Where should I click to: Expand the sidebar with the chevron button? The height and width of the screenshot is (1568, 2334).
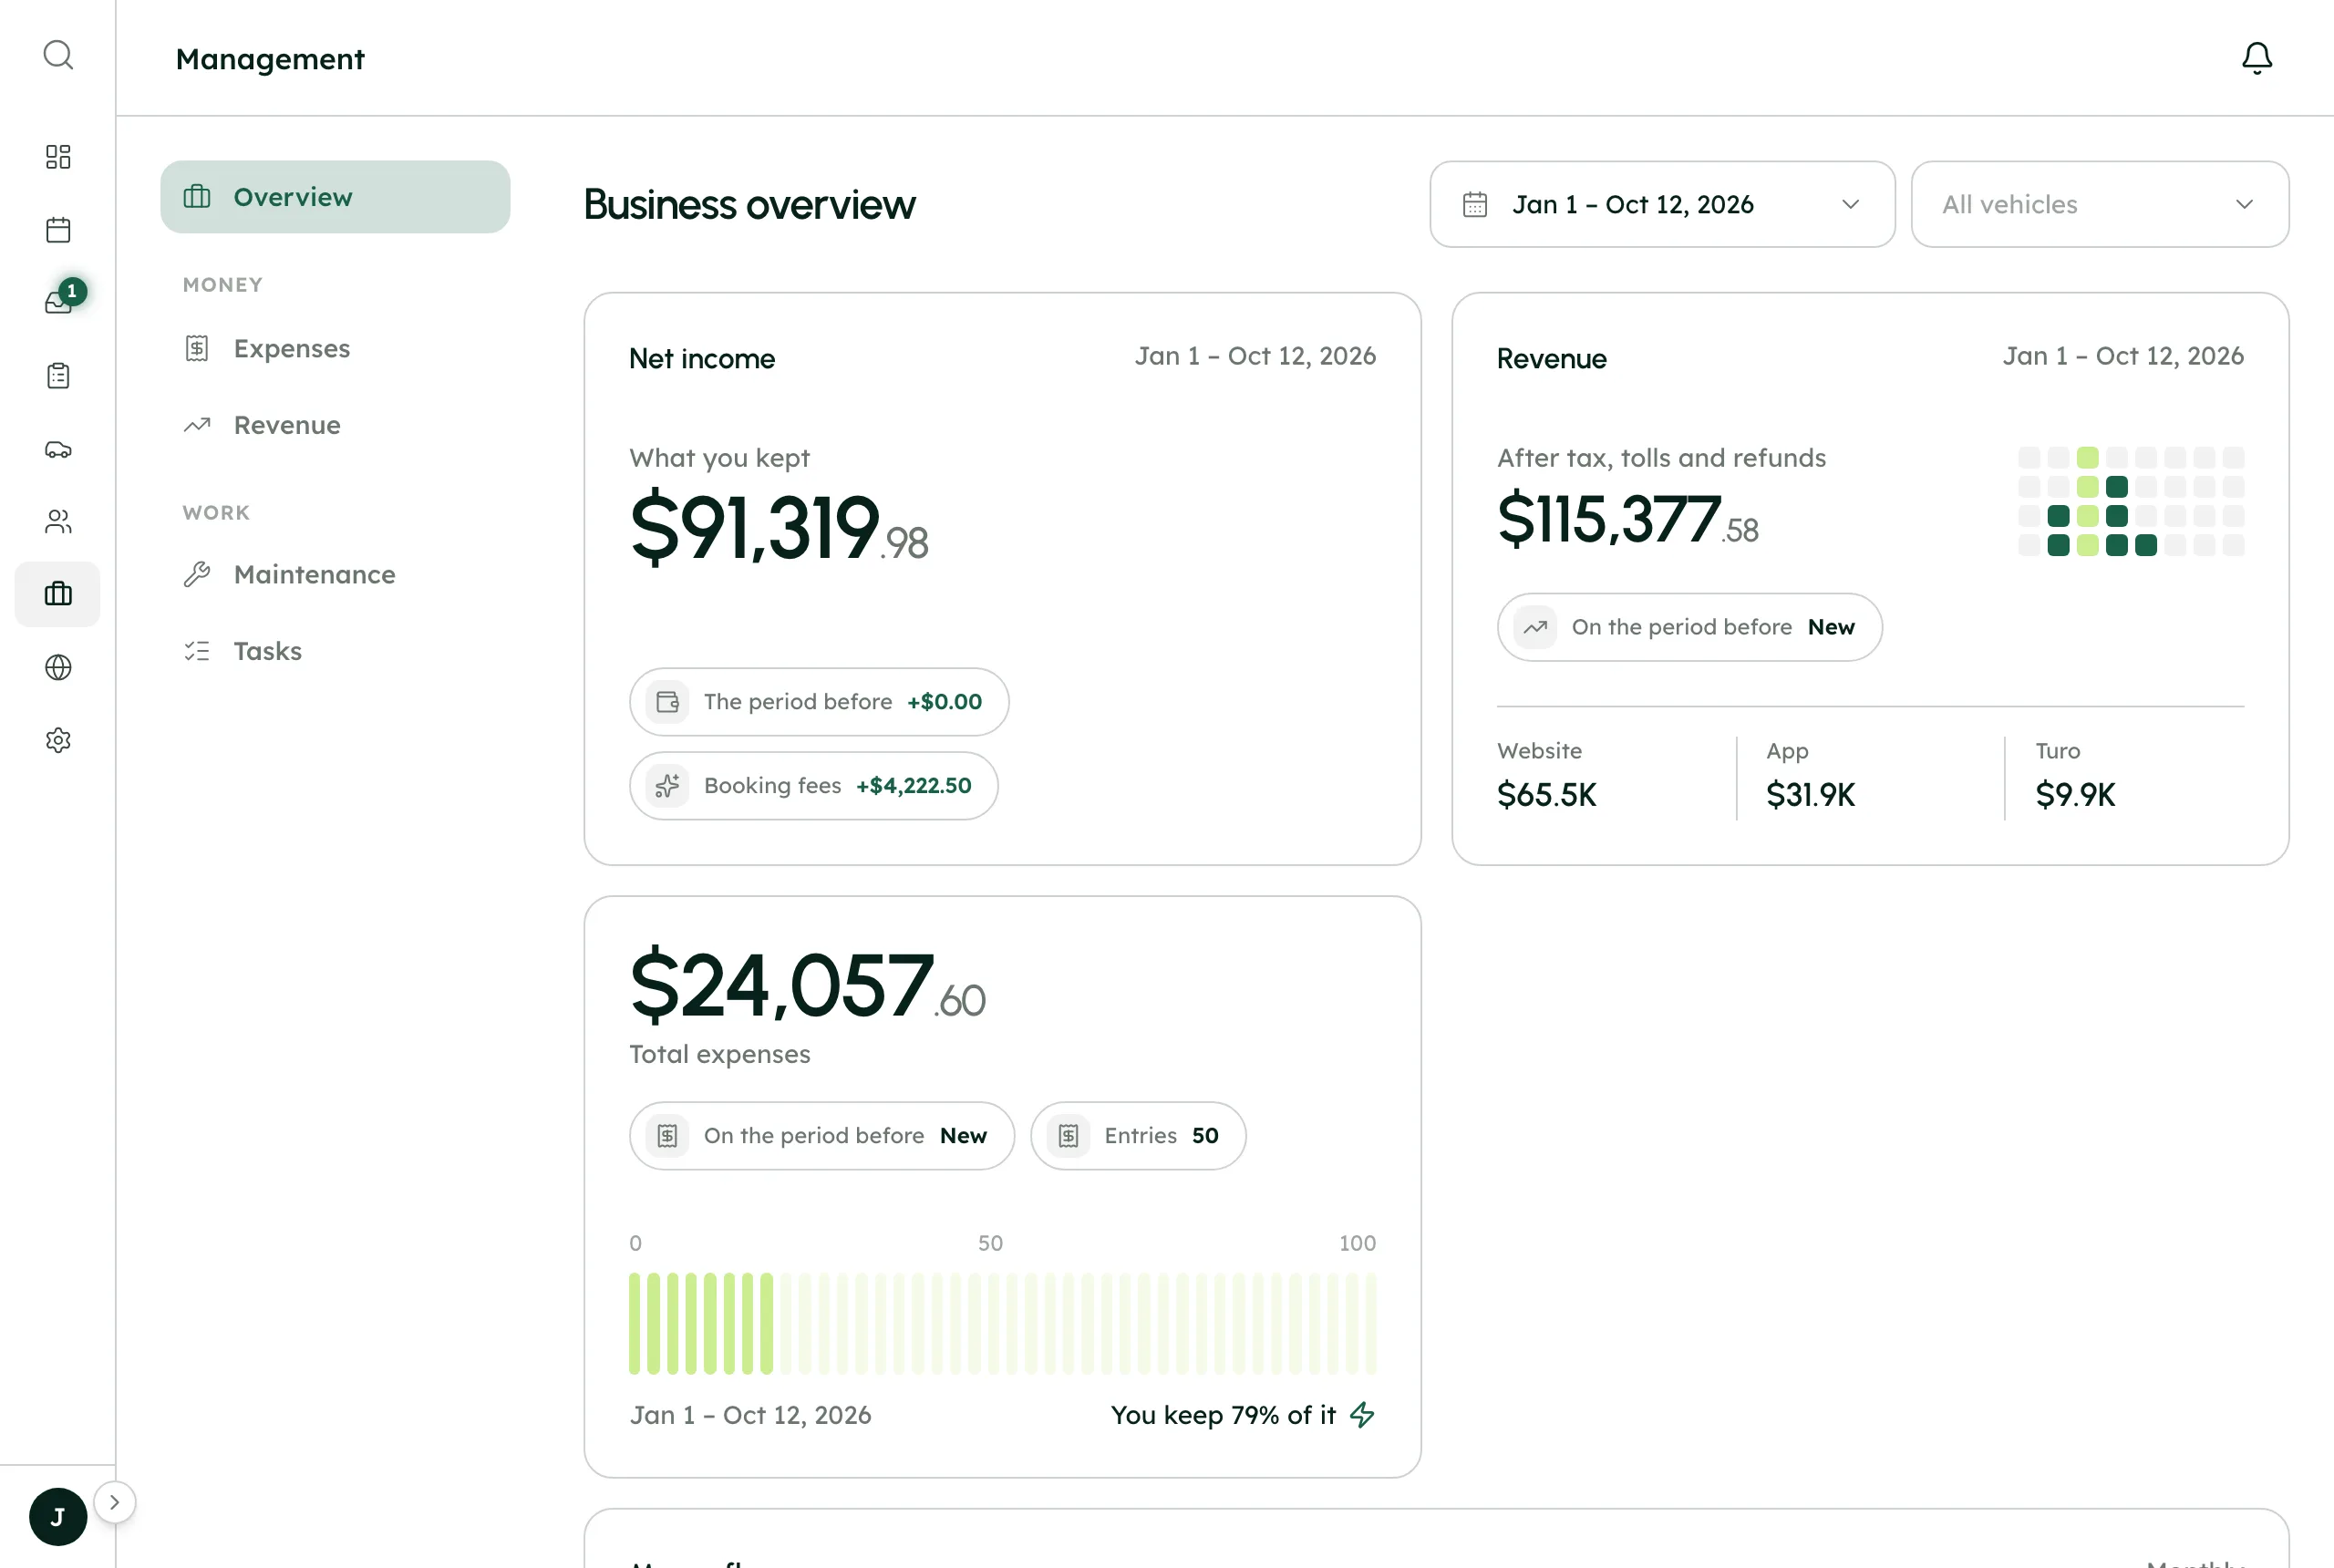click(x=114, y=1502)
